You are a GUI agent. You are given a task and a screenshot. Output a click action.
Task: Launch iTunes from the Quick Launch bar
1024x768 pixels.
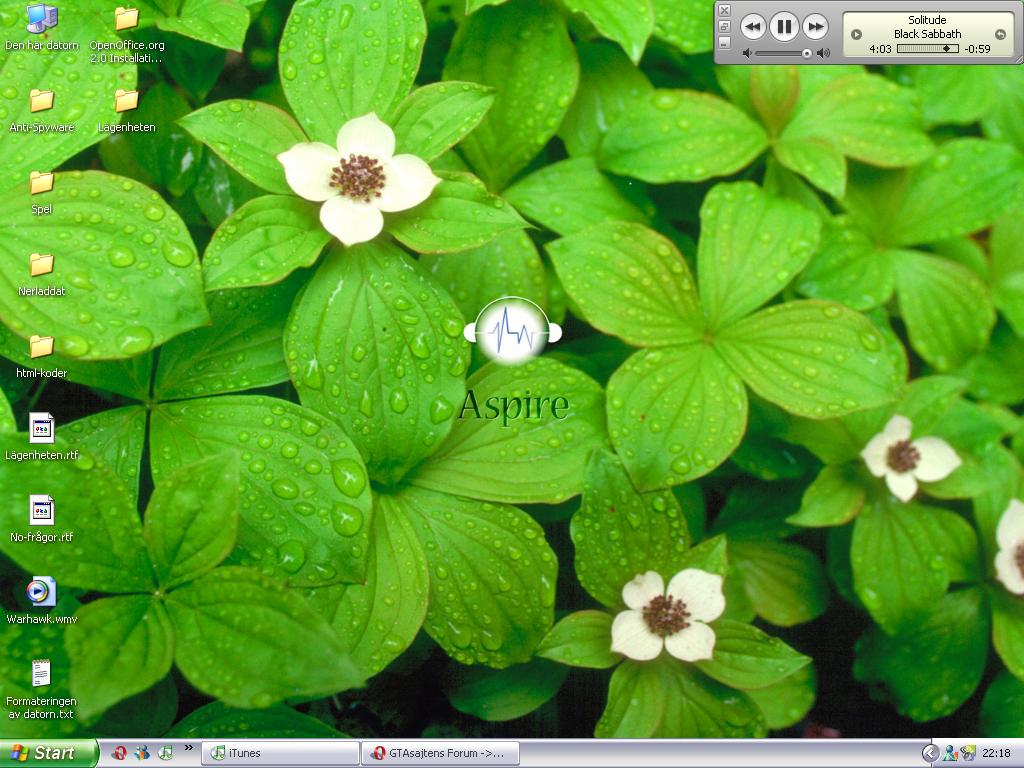tap(166, 753)
